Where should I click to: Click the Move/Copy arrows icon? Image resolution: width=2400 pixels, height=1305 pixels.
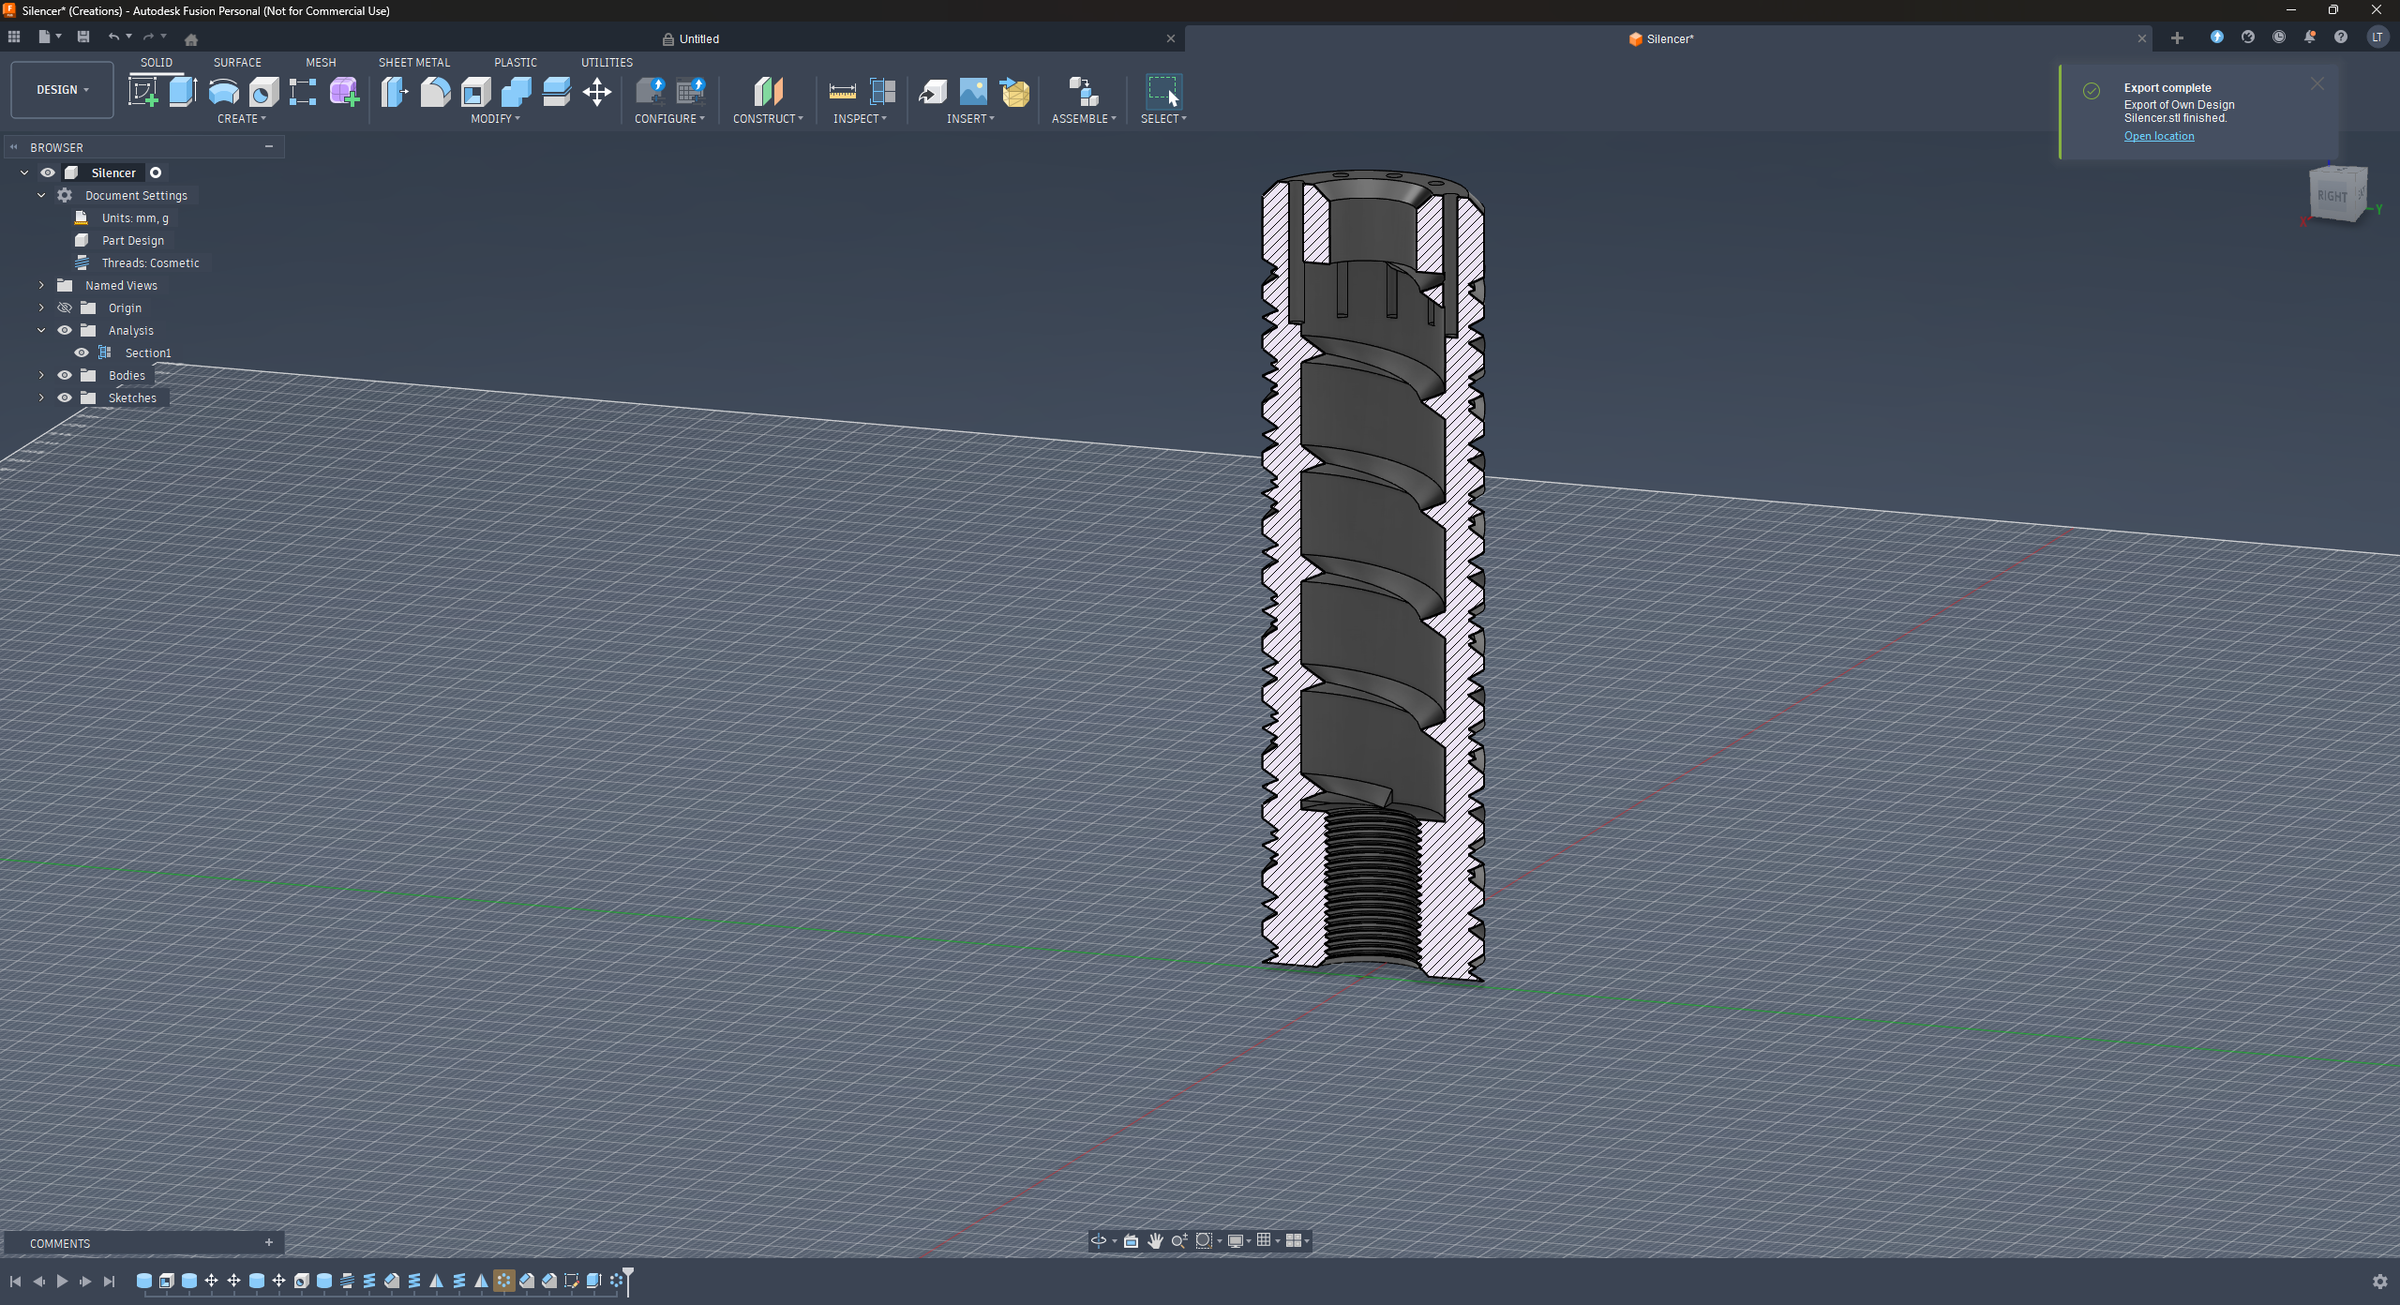point(597,92)
